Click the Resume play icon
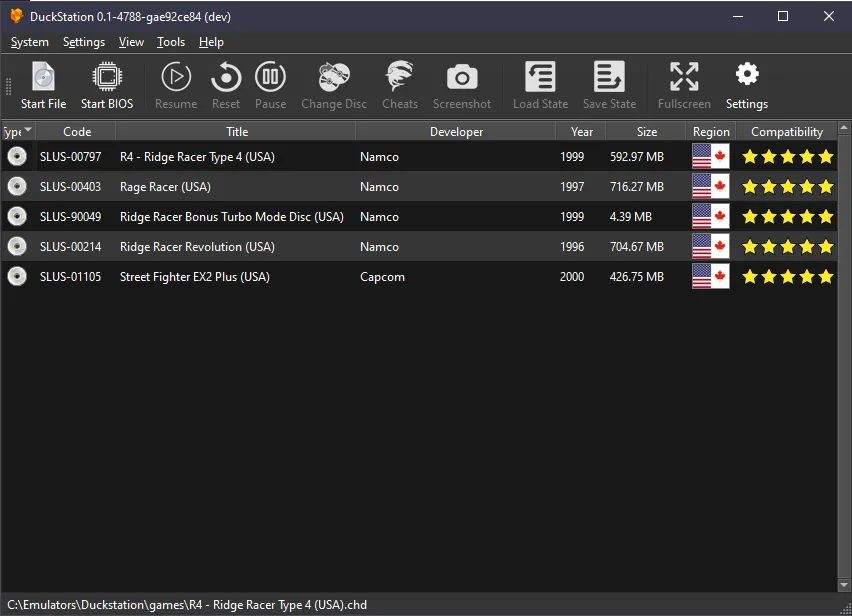 pyautogui.click(x=176, y=77)
